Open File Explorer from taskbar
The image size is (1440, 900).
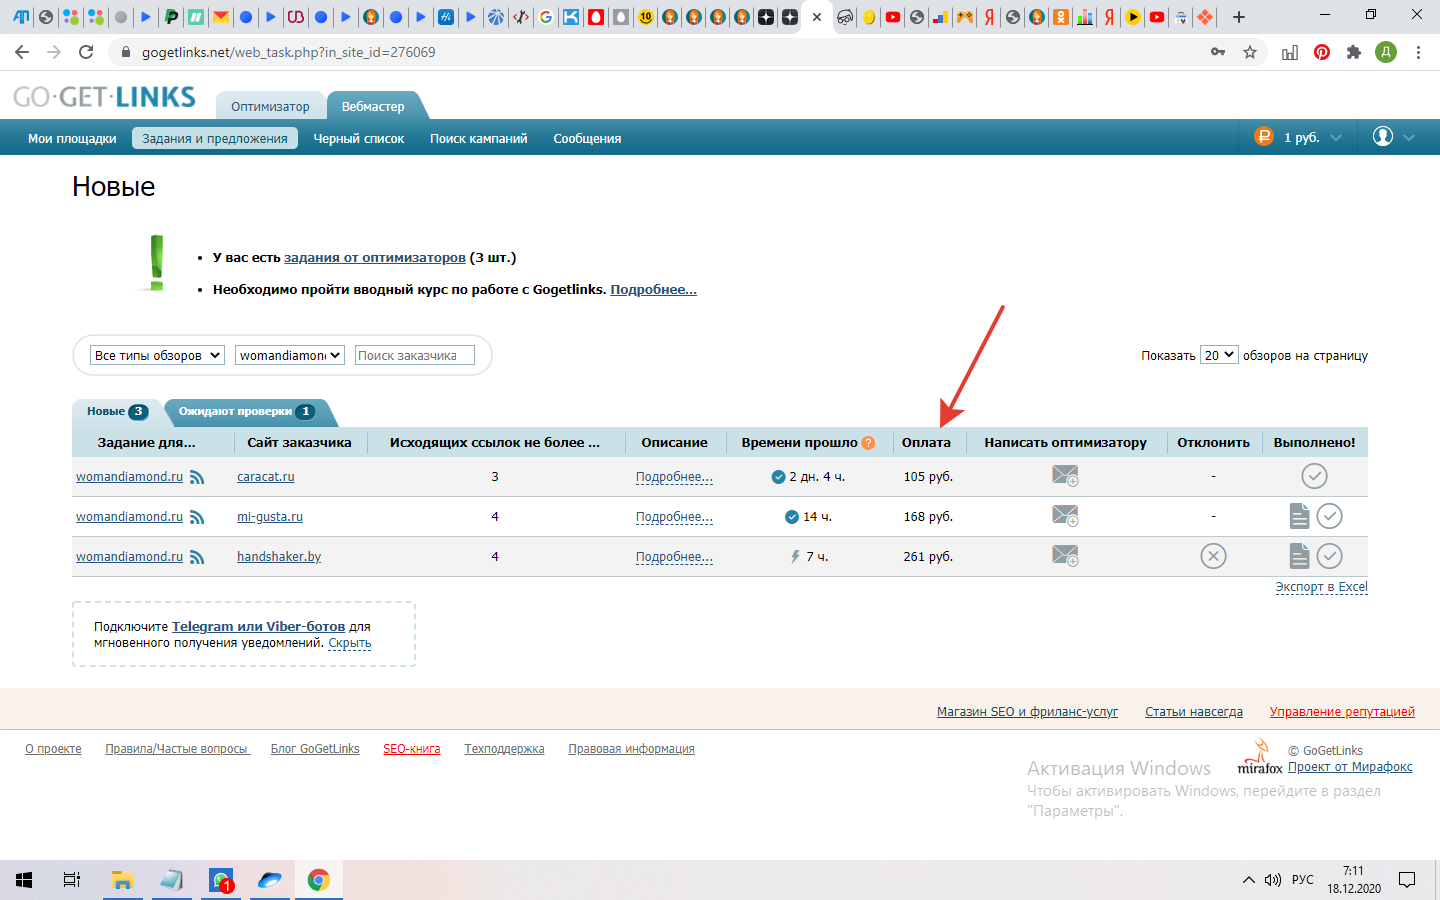pyautogui.click(x=122, y=880)
